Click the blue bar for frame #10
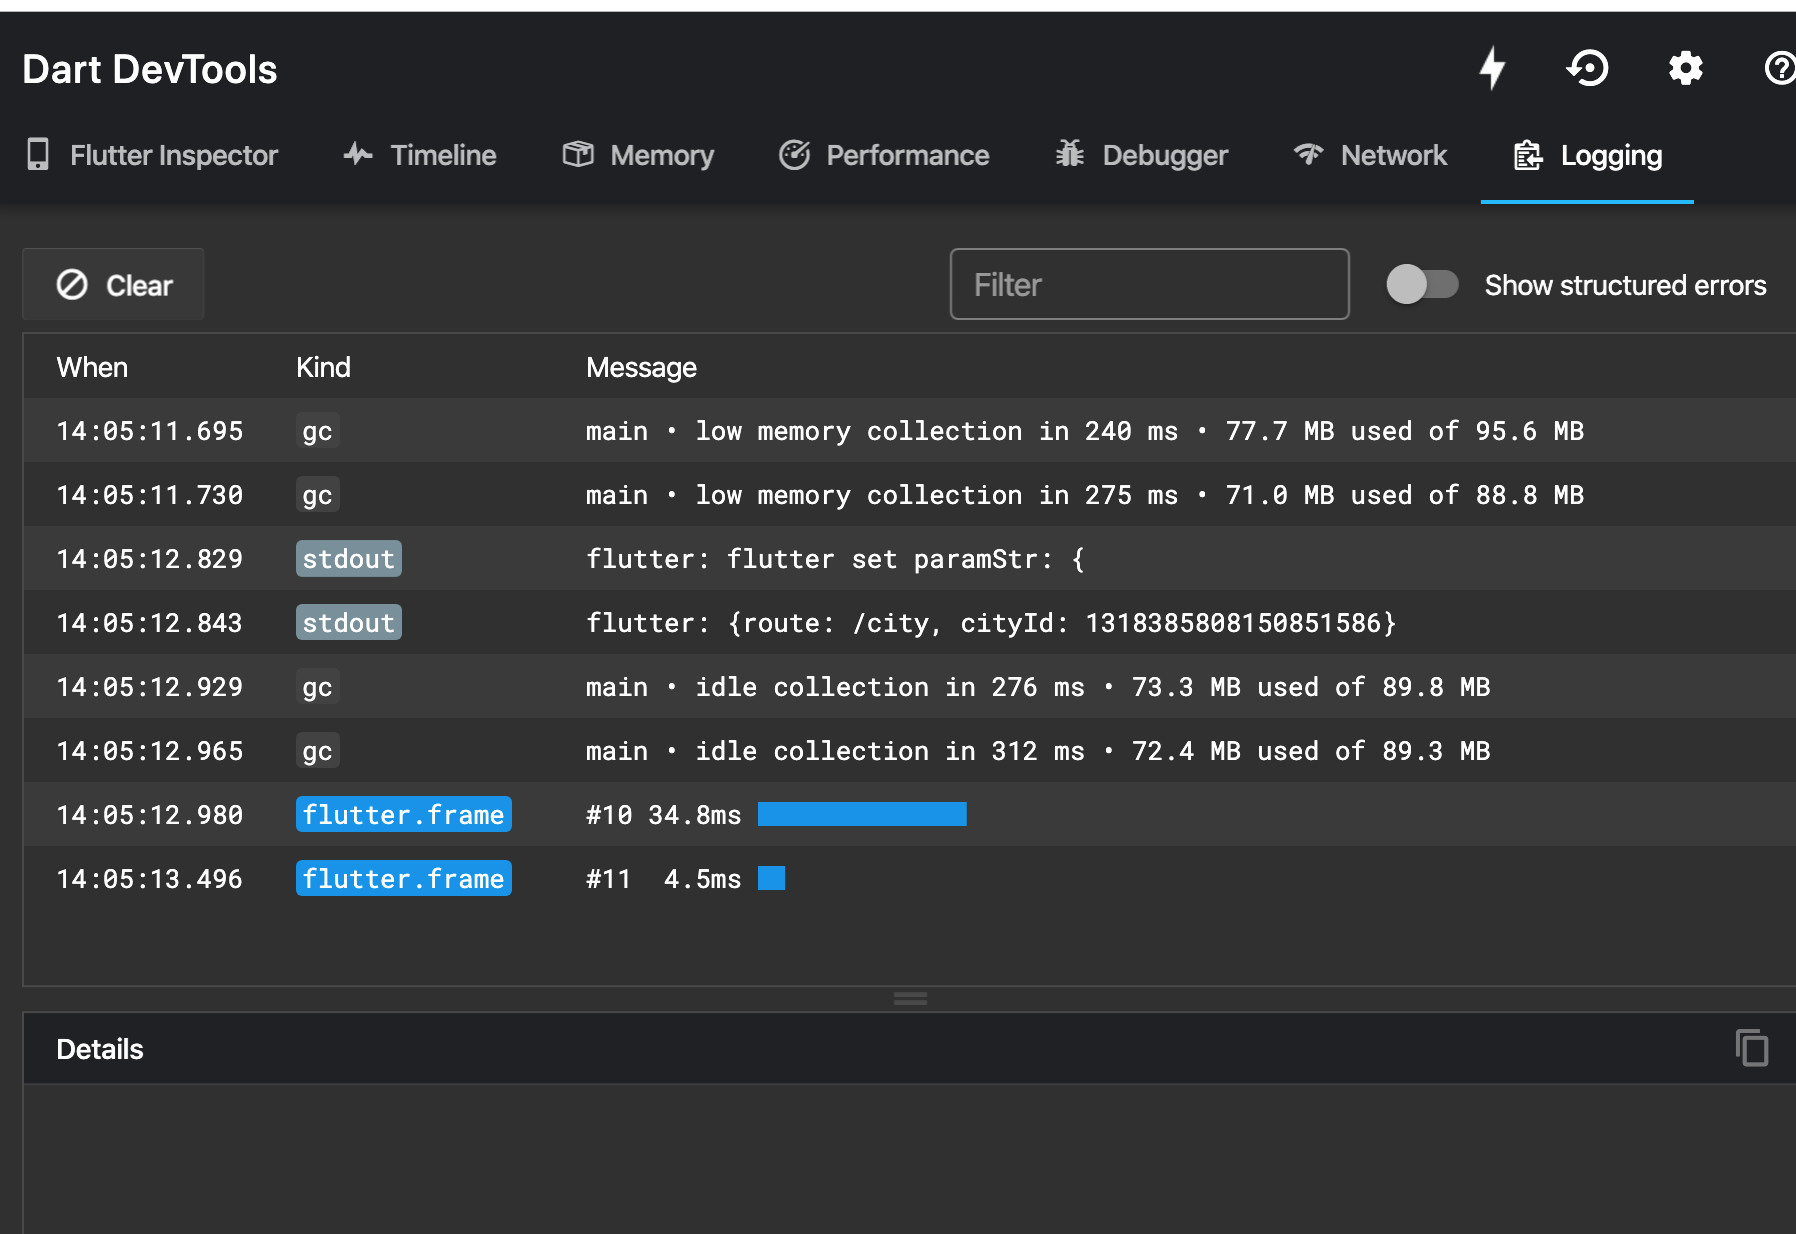The image size is (1796, 1234). point(861,814)
